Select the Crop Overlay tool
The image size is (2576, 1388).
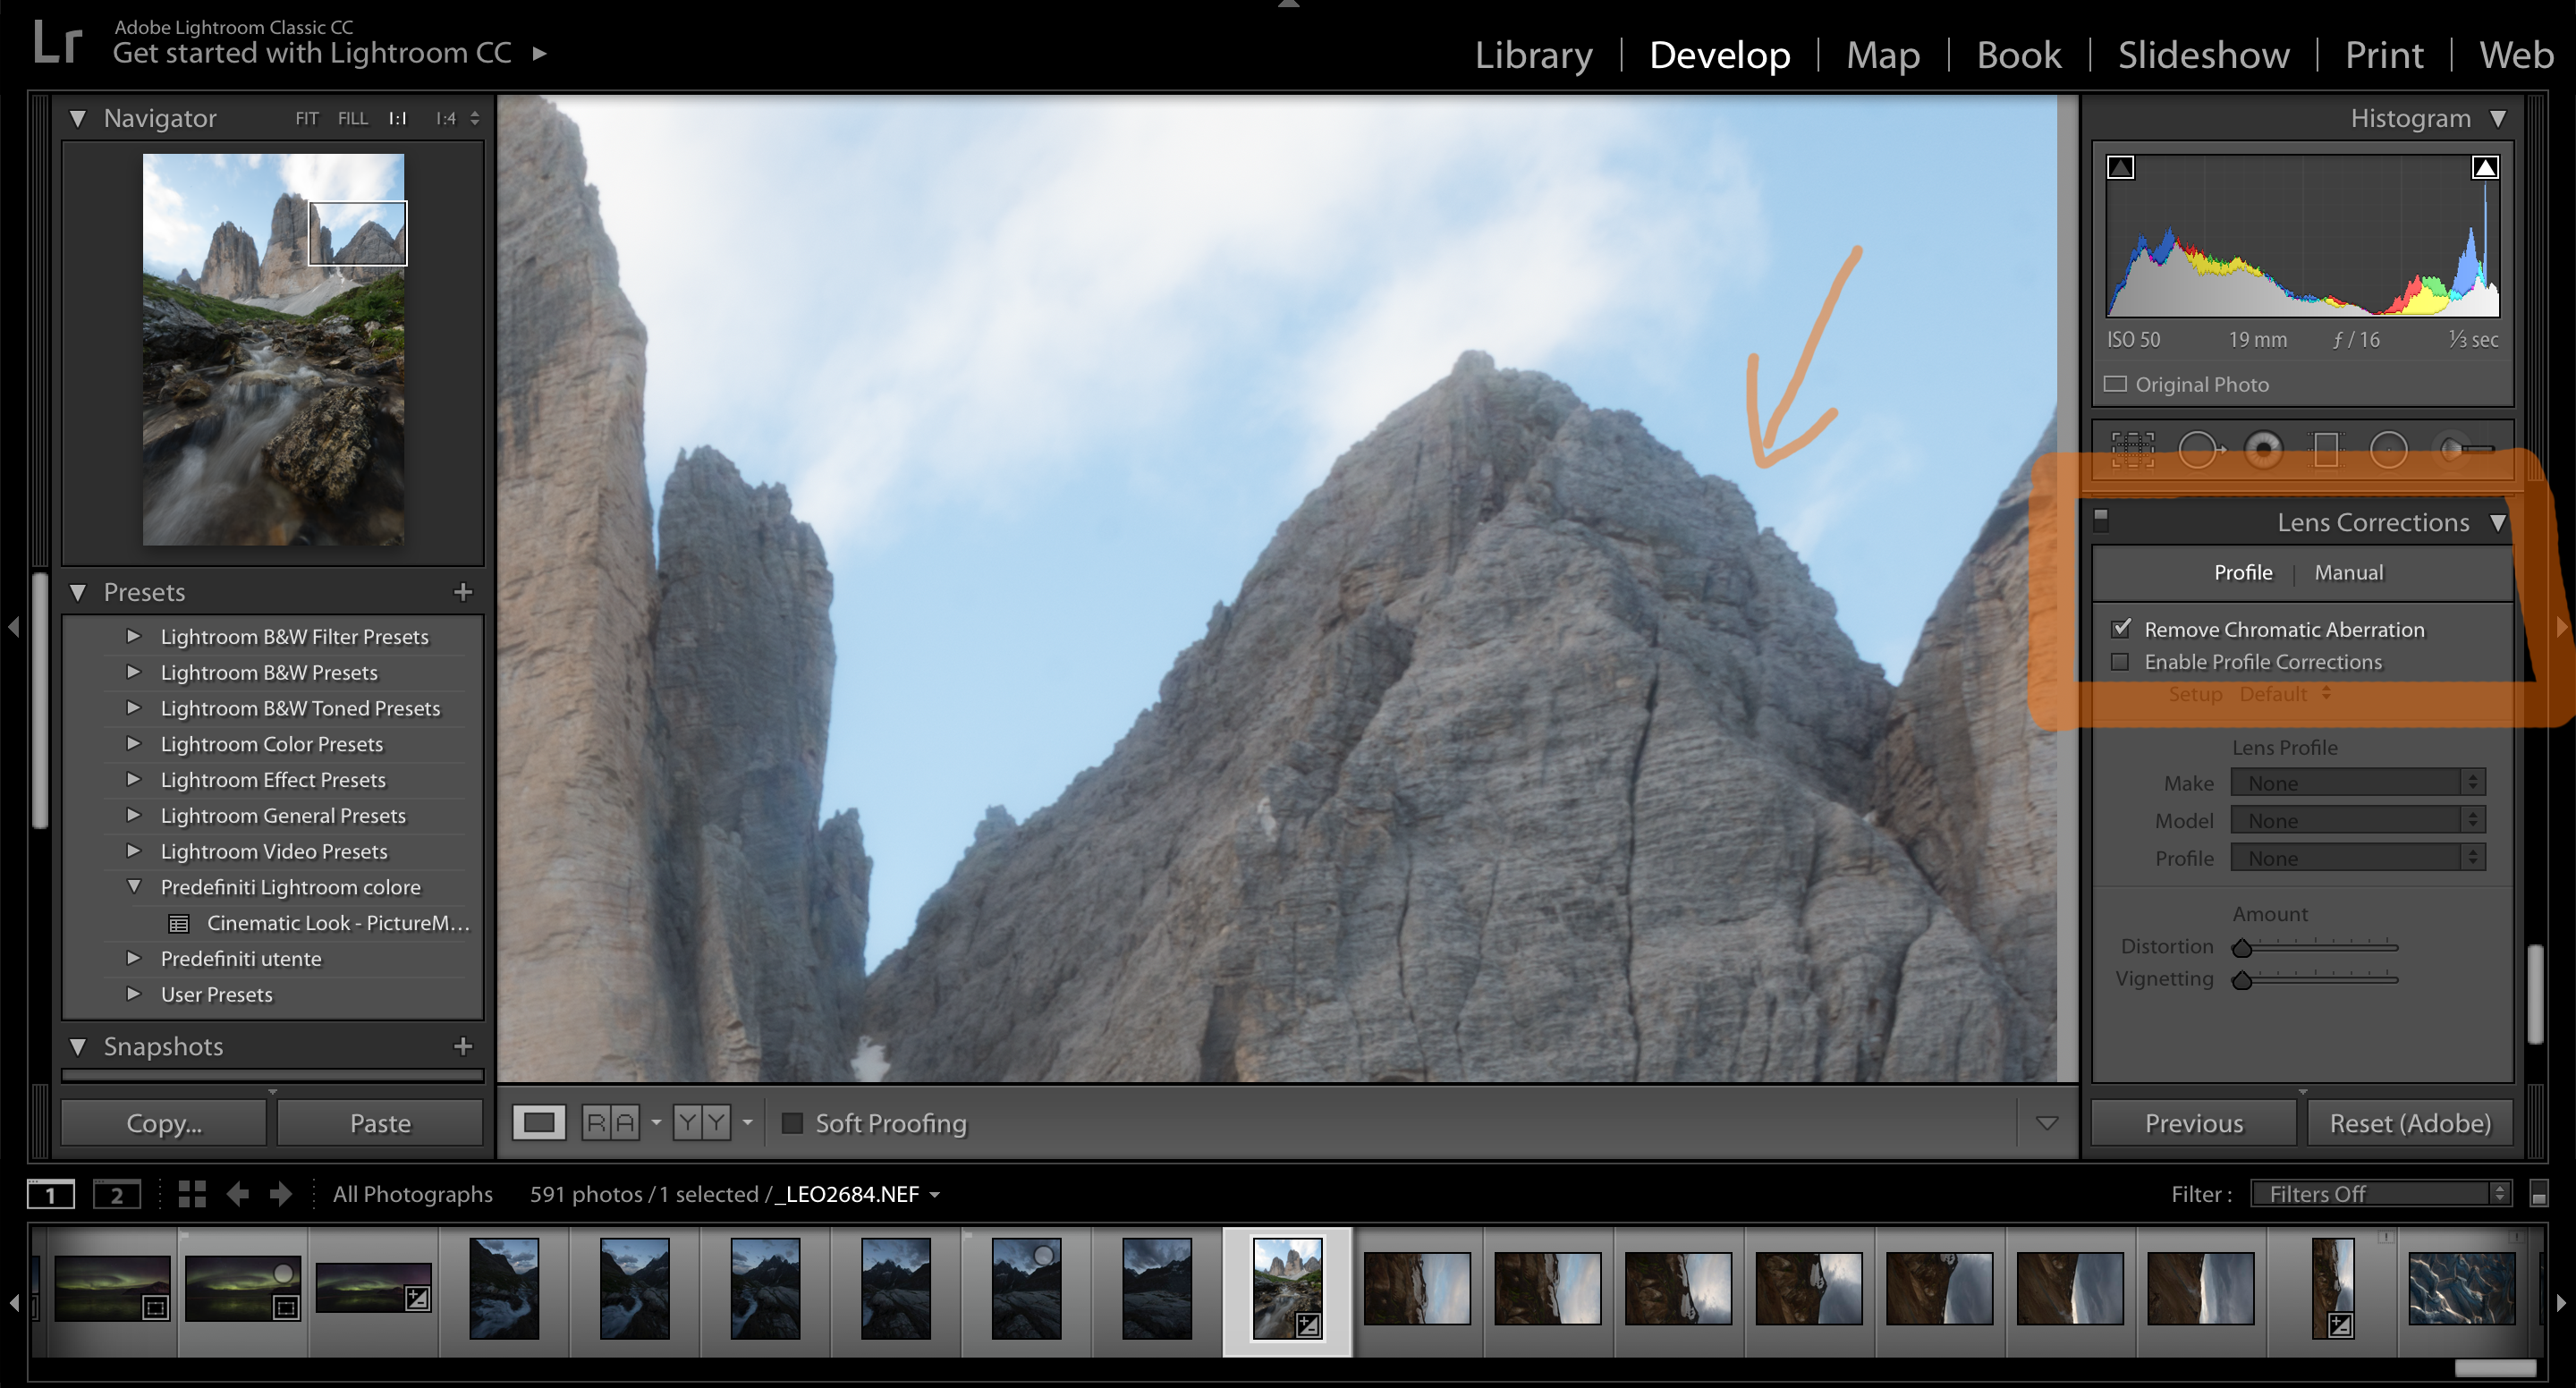tap(2132, 450)
